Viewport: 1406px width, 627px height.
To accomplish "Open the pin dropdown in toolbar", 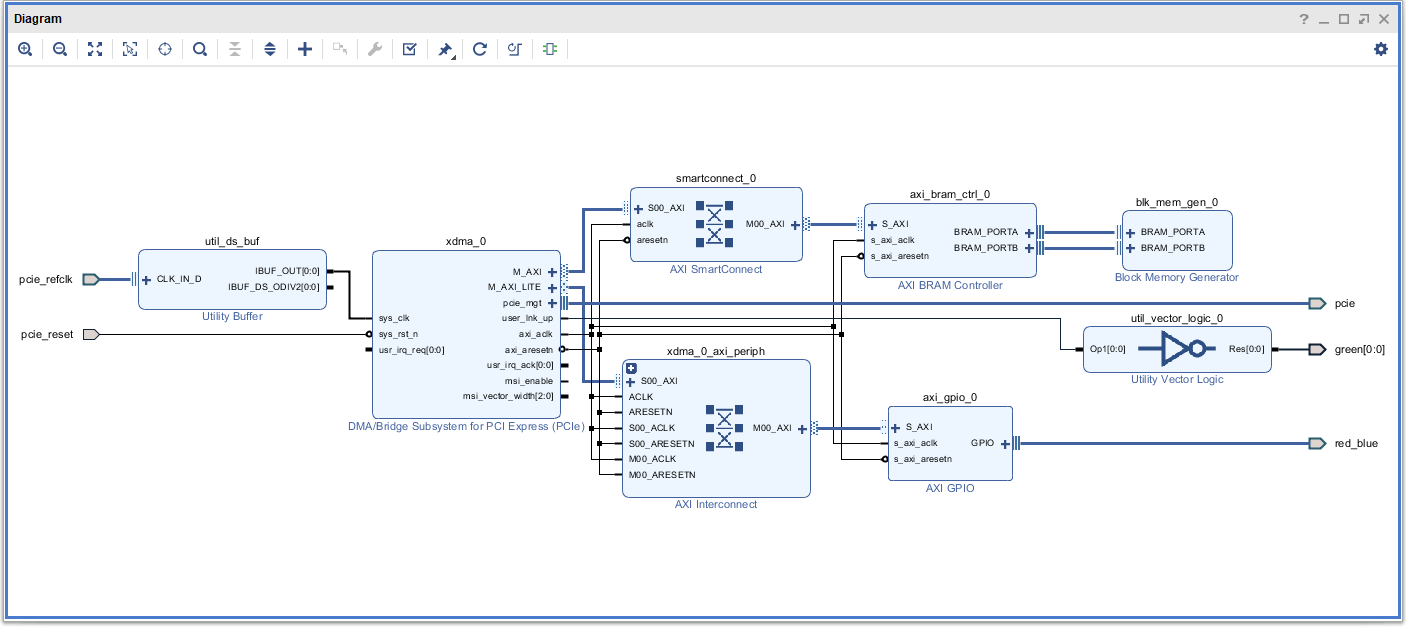I will [x=446, y=49].
